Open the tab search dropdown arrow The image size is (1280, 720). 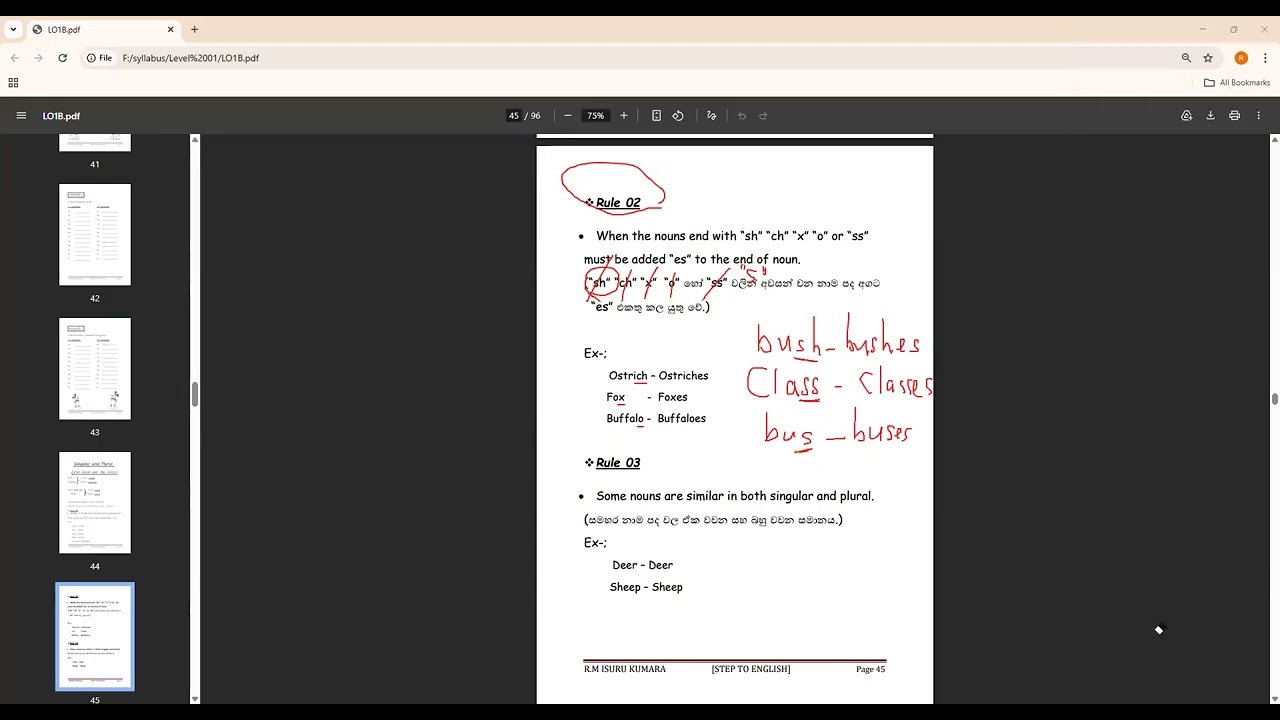coord(13,30)
